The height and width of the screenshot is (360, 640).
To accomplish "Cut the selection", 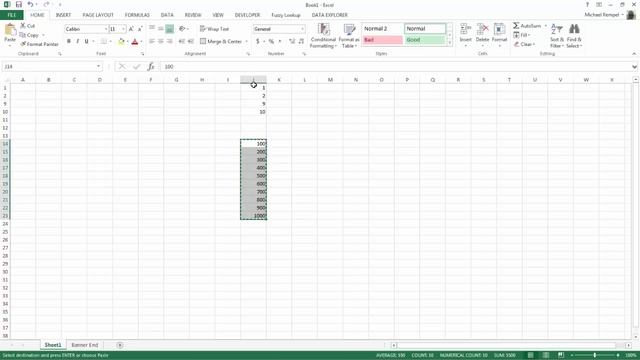I will pyautogui.click(x=28, y=26).
